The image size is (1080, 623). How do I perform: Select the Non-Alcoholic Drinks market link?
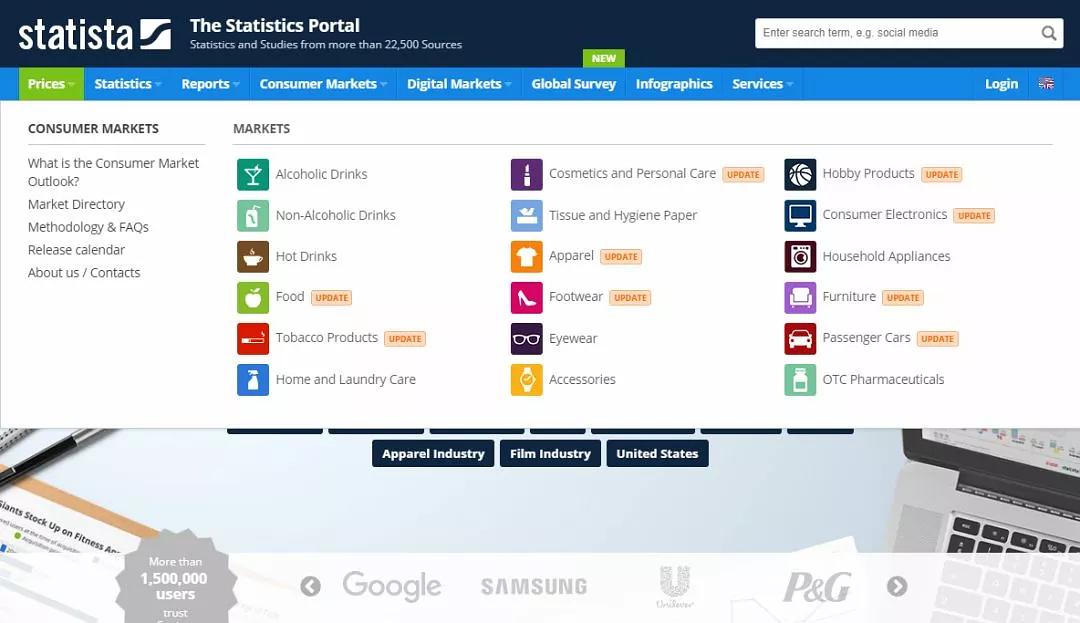click(x=335, y=215)
